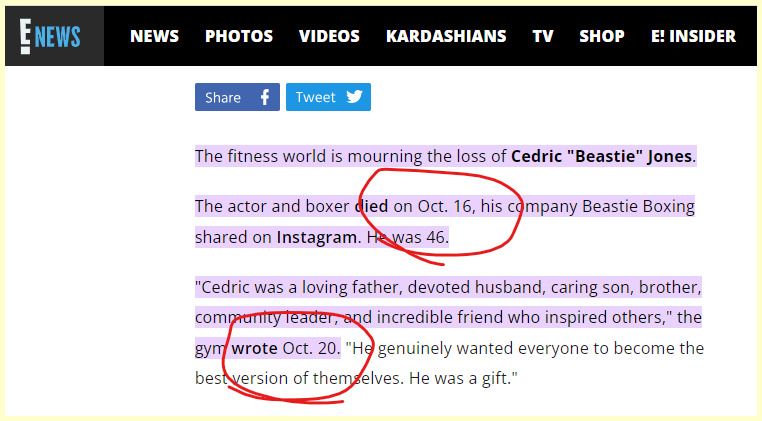762x421 pixels.
Task: Go to the PHOTOS section
Action: tap(239, 36)
